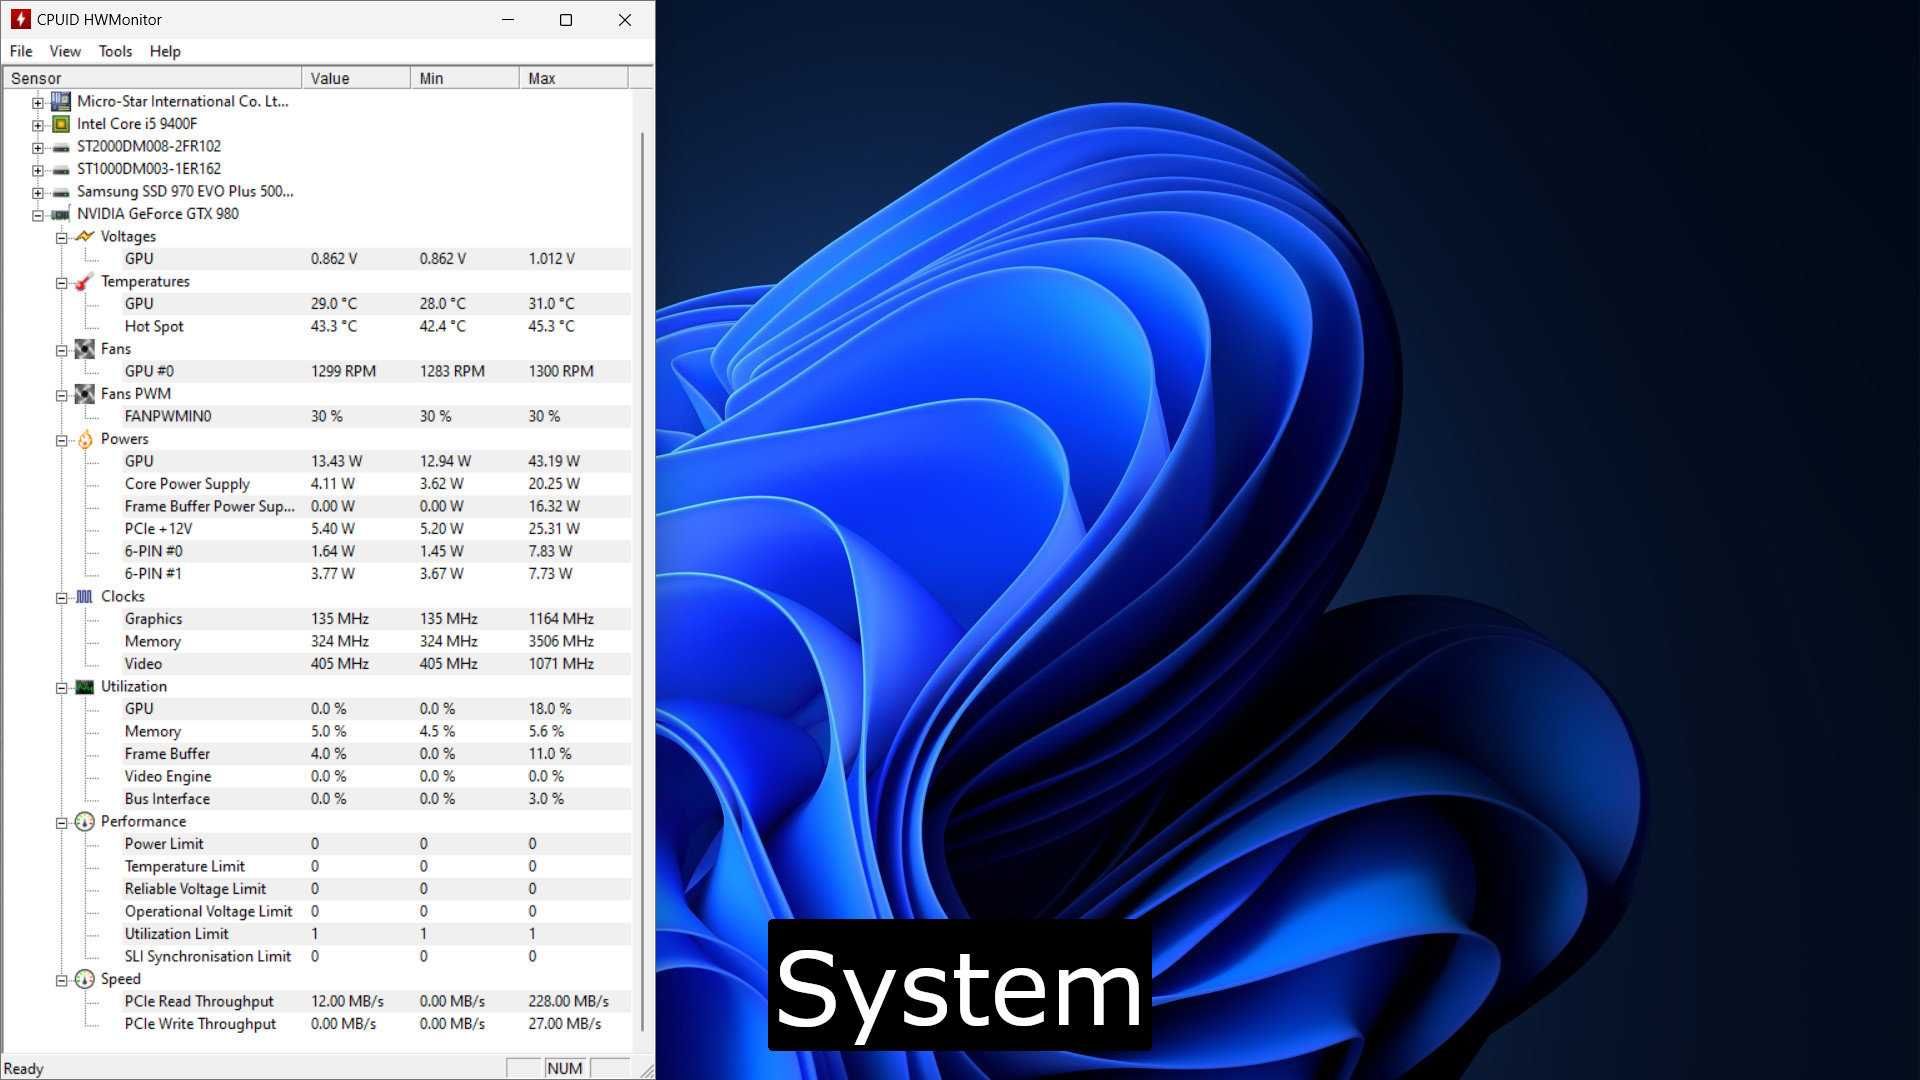Screen dimensions: 1920x1080
Task: Toggle visibility of Powers subsection
Action: tap(62, 438)
